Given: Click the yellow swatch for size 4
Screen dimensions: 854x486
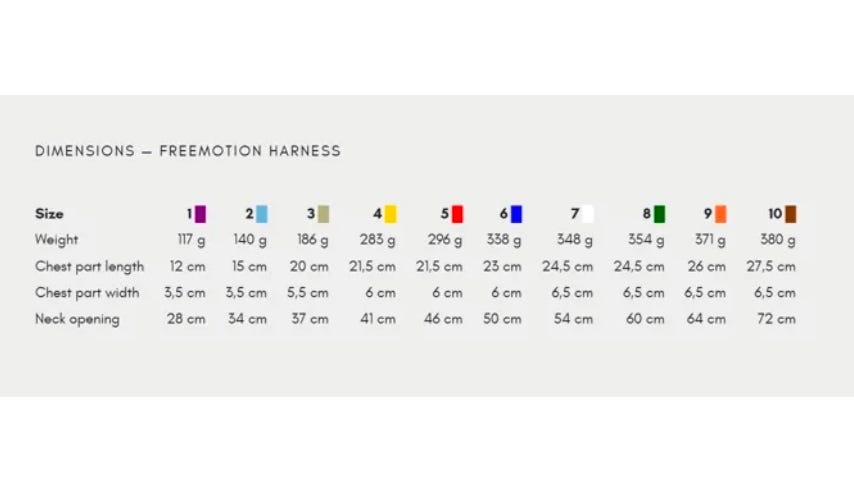Looking at the screenshot, I should [391, 214].
